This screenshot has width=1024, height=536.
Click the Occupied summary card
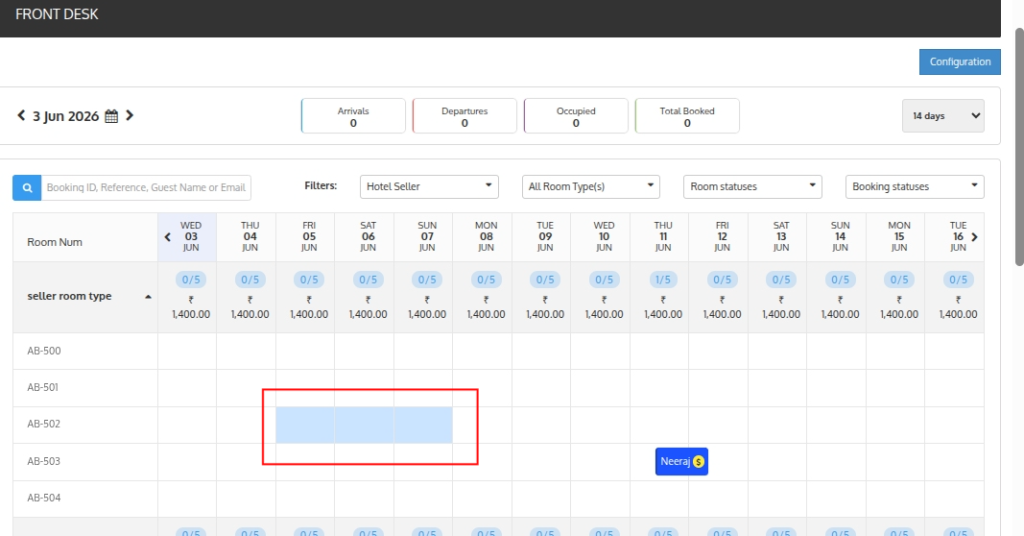point(576,116)
